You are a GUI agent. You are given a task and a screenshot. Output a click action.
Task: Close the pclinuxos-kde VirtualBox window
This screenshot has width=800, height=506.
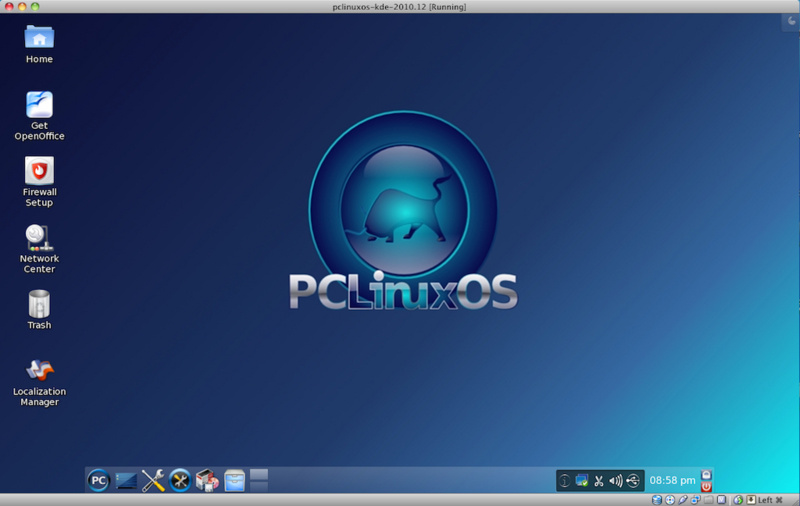pyautogui.click(x=9, y=7)
